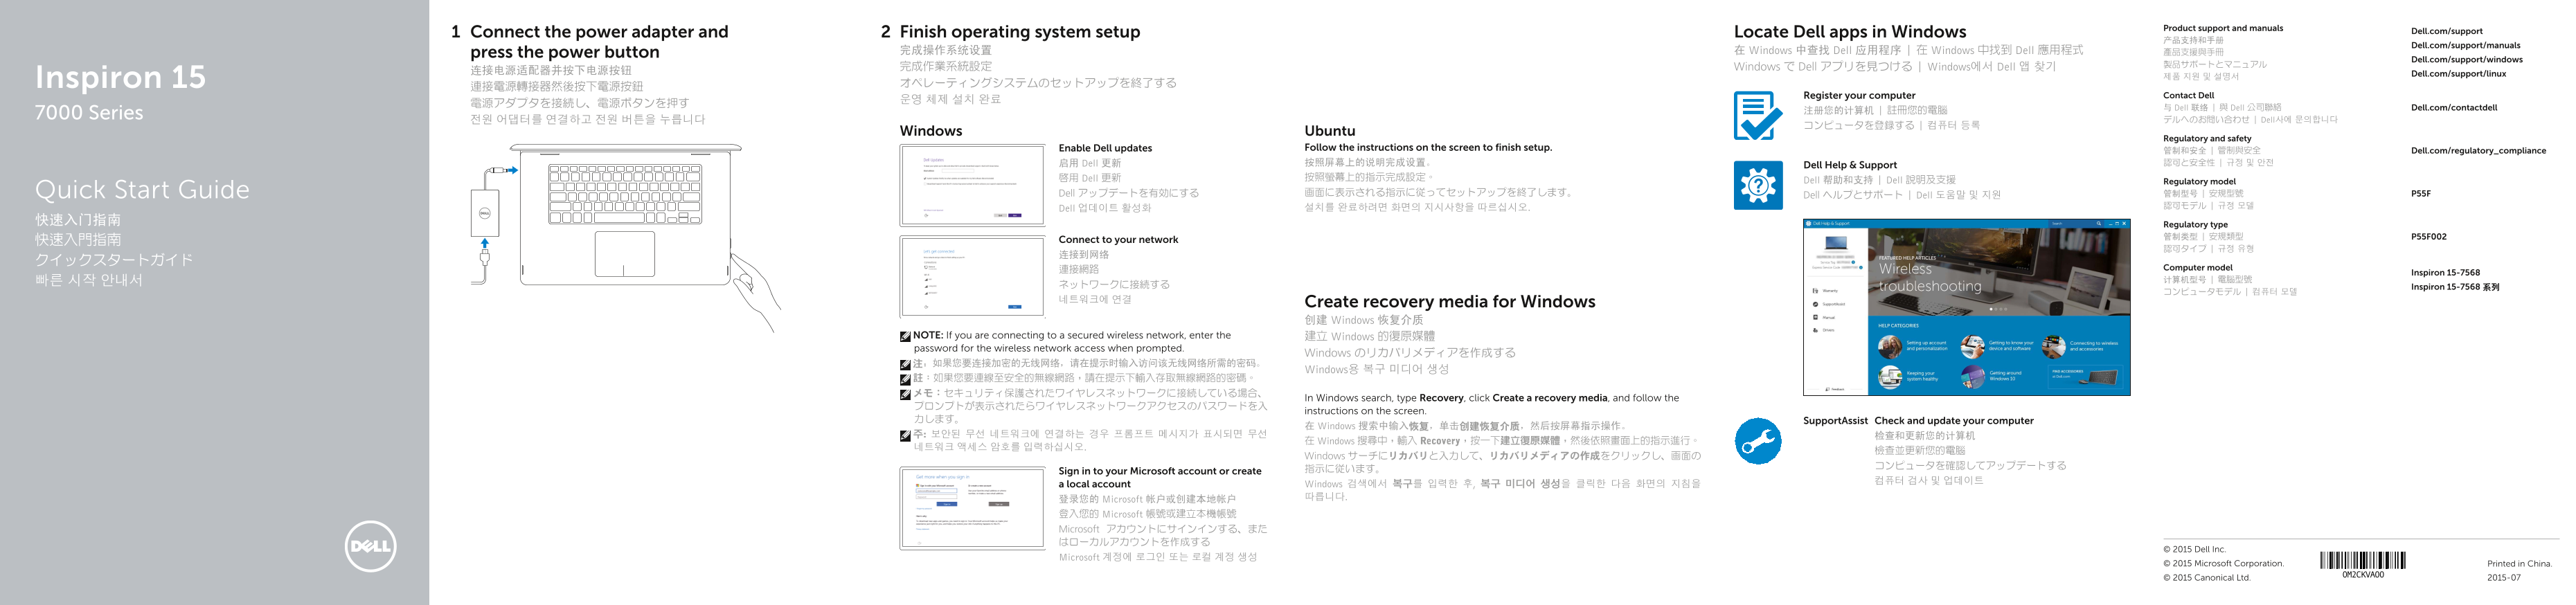2576x605 pixels.
Task: Click the "Ubuntu" subheading
Action: pyautogui.click(x=1330, y=131)
